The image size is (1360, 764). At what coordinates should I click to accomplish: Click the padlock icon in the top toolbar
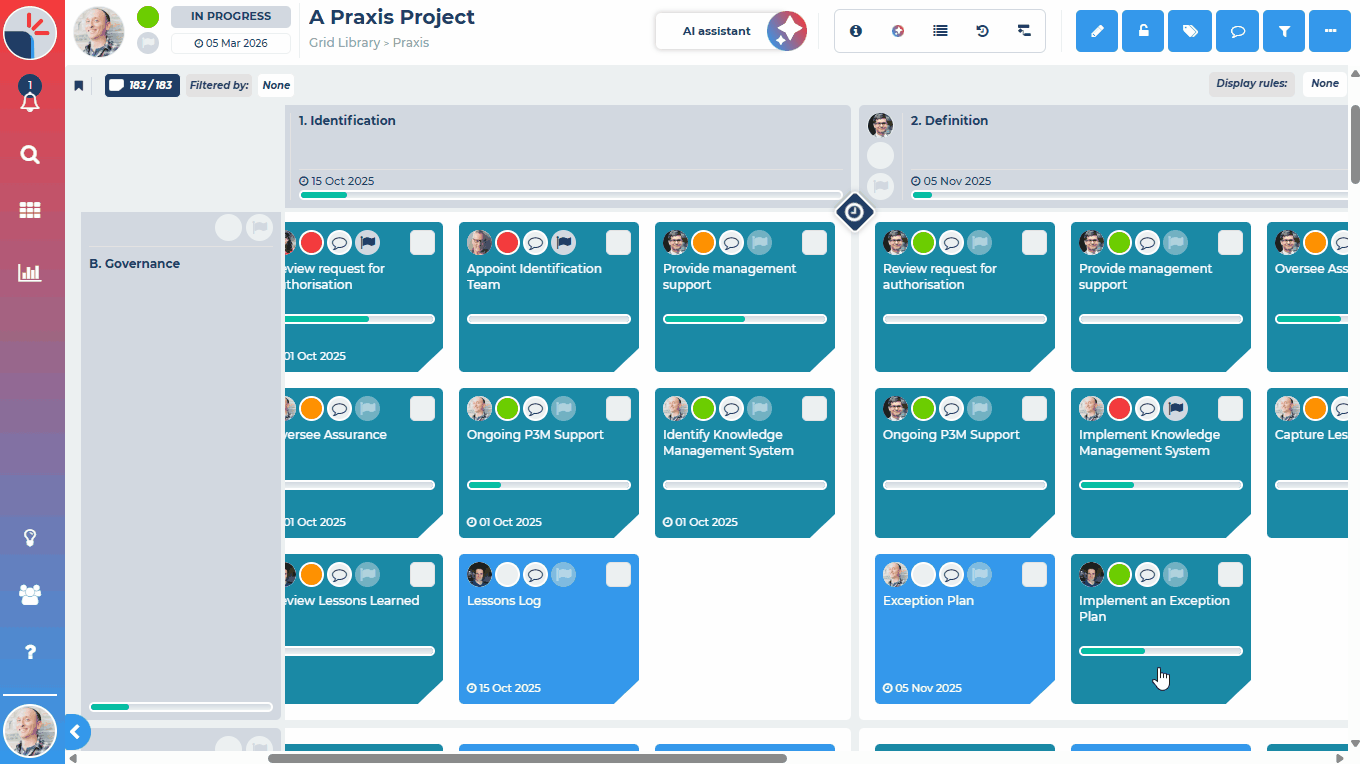[1142, 31]
